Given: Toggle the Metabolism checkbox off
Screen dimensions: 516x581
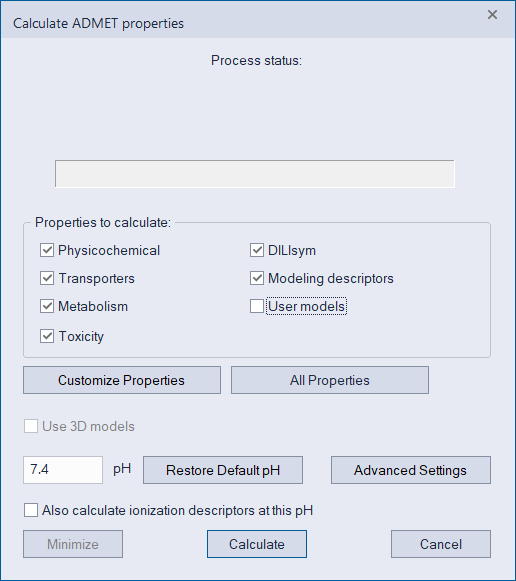Looking at the screenshot, I should [x=47, y=306].
